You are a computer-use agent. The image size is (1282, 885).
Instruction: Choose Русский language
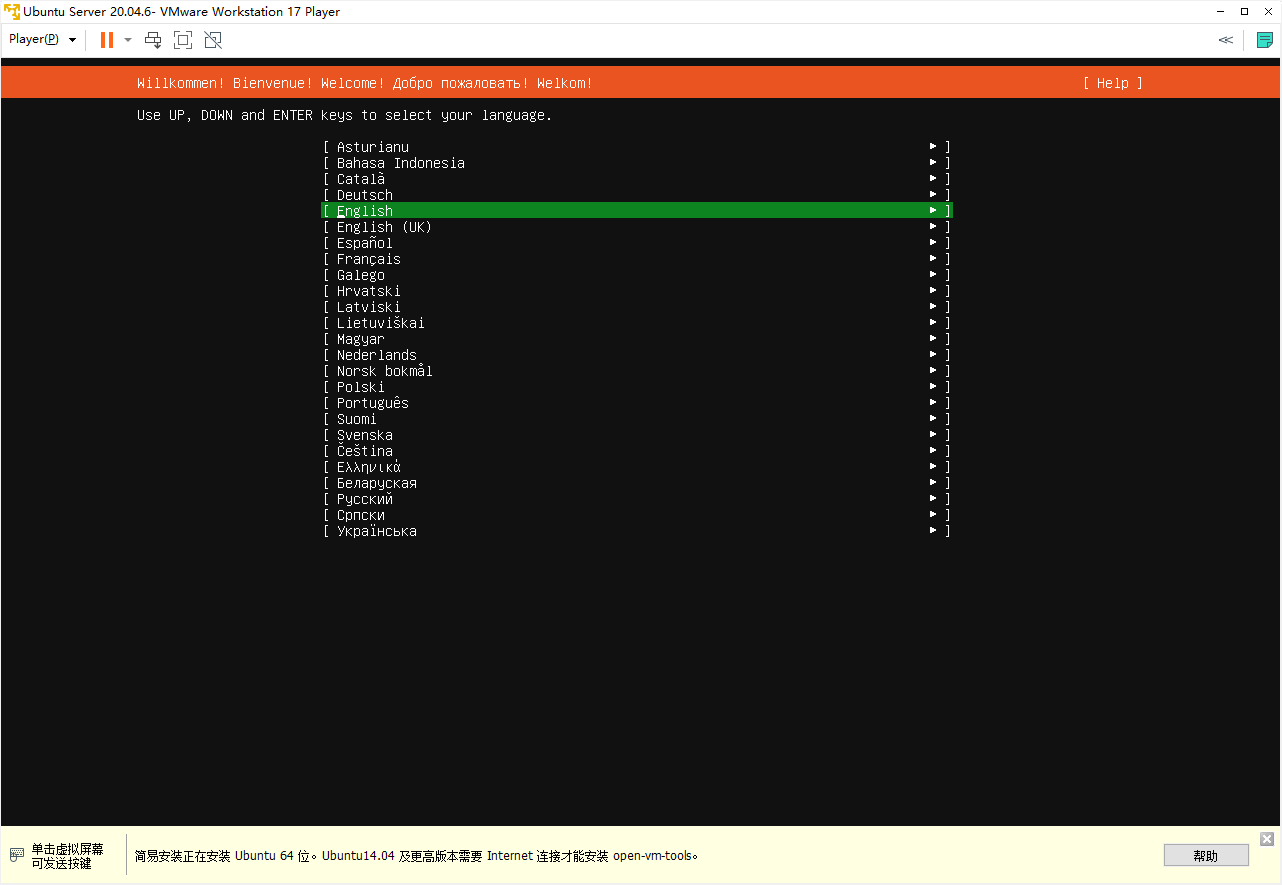pyautogui.click(x=637, y=499)
